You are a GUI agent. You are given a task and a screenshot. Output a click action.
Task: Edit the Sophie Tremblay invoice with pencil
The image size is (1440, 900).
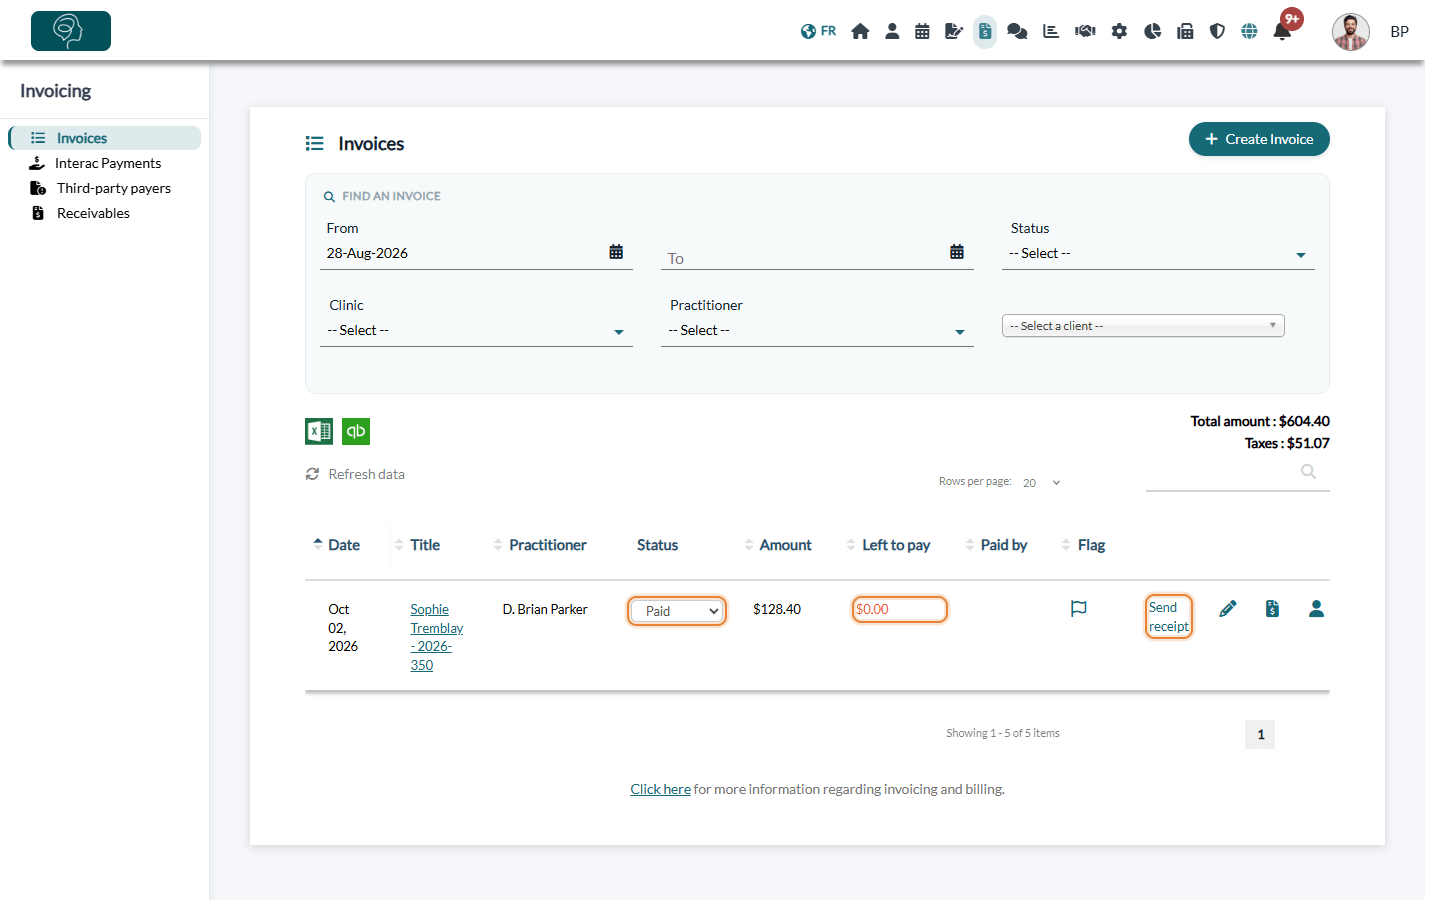click(1228, 608)
